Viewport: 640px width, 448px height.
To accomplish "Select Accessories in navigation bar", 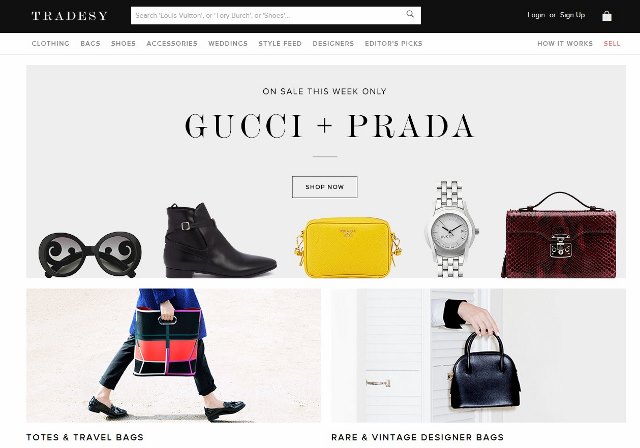I will tap(172, 44).
